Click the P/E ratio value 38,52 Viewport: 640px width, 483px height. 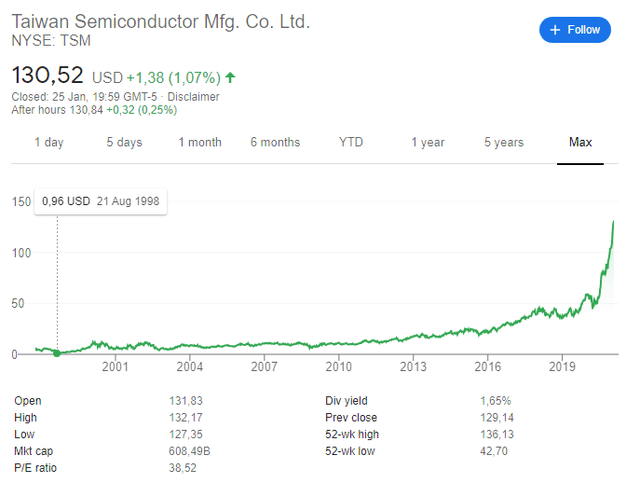185,468
